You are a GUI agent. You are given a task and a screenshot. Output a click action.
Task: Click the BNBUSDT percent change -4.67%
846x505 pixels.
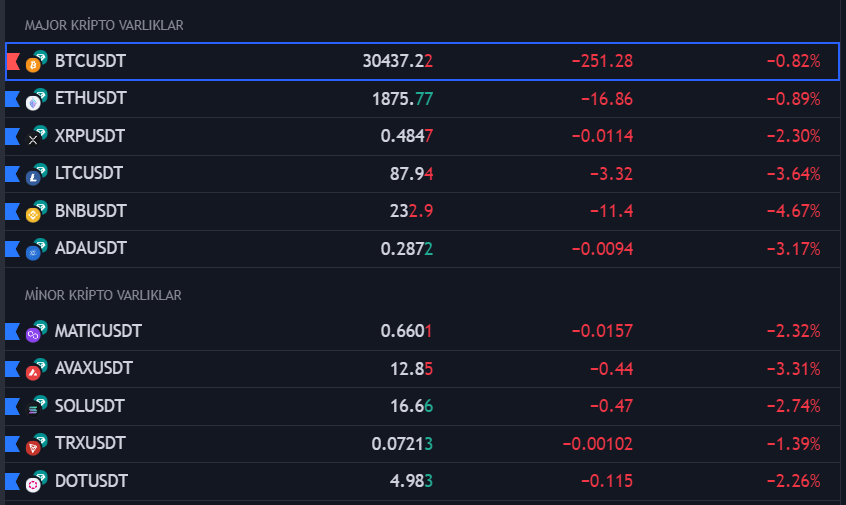click(x=793, y=211)
